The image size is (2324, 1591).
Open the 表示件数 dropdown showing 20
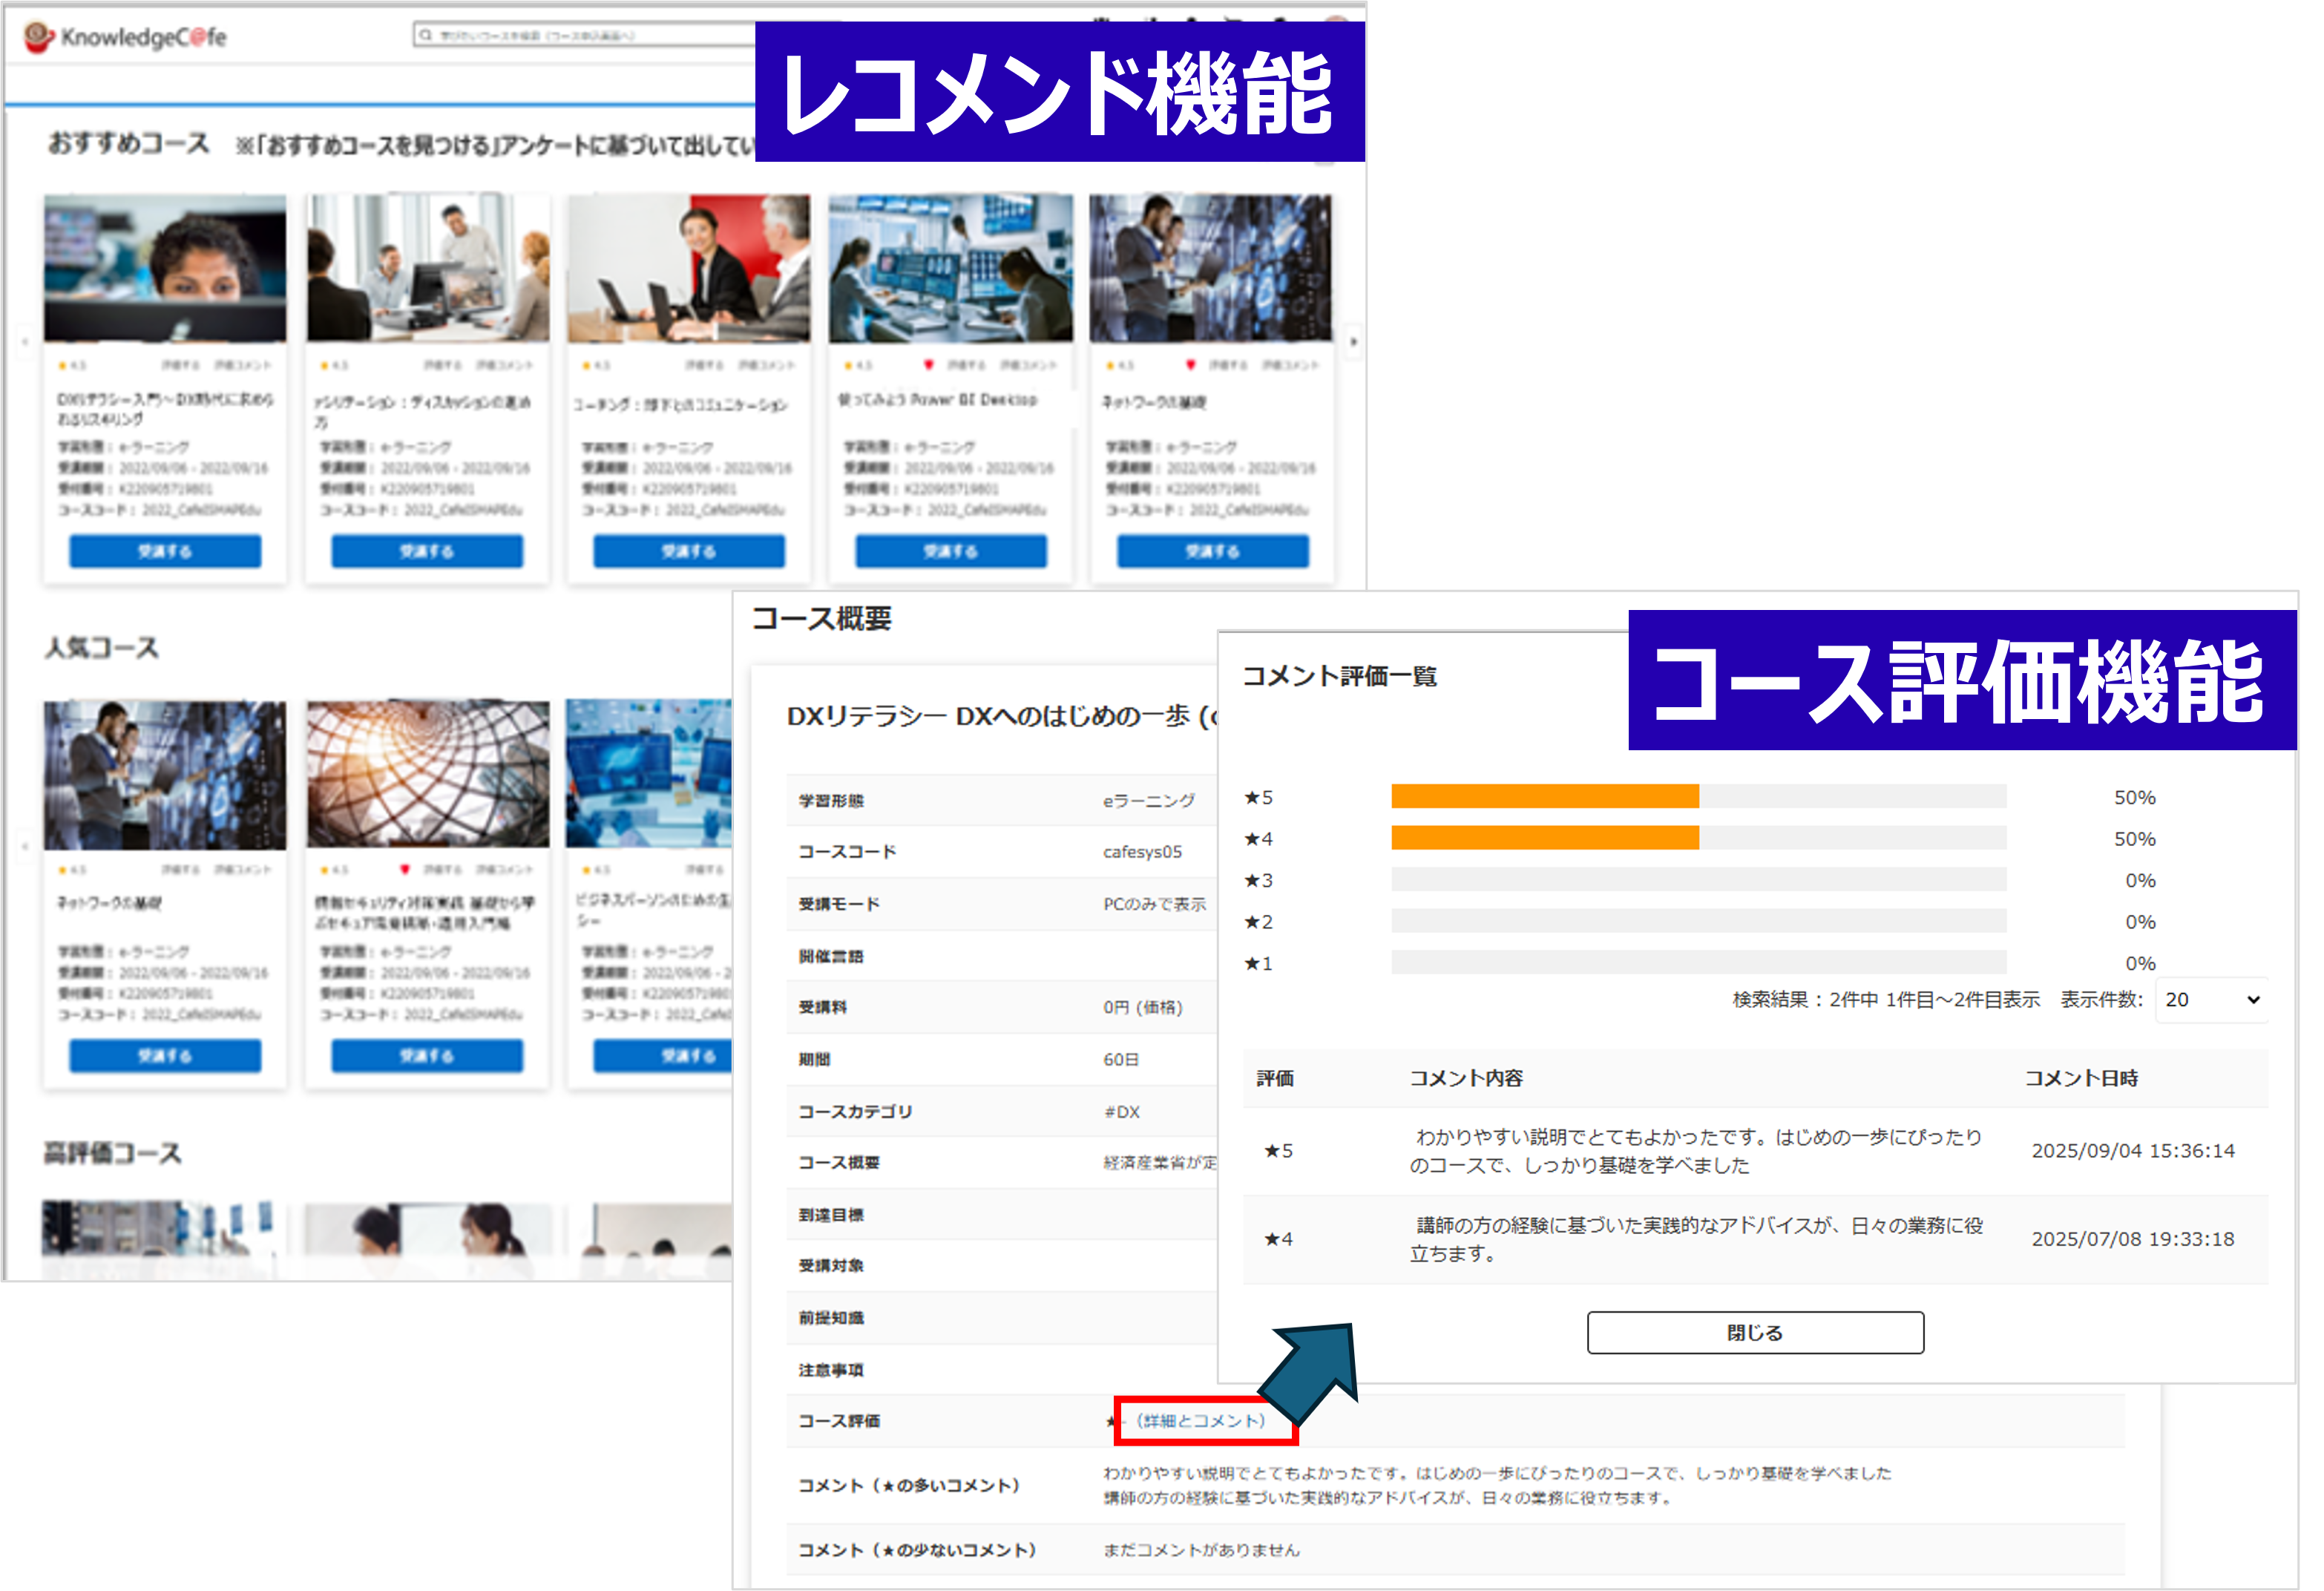click(2211, 999)
